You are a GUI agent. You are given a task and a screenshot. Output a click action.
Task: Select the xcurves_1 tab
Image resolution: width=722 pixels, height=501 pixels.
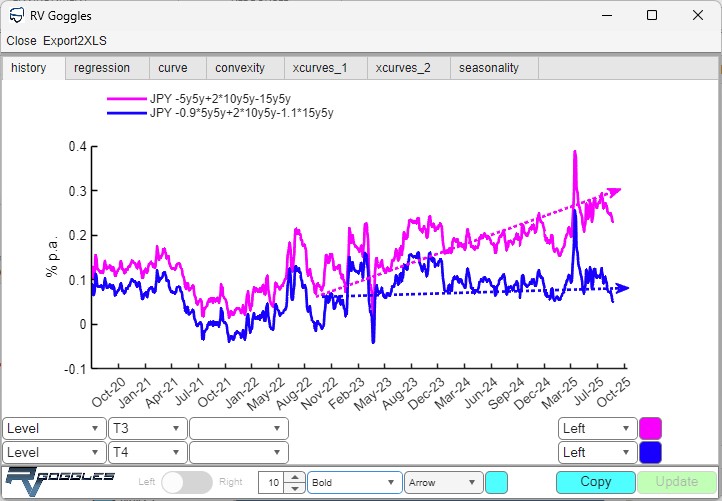(x=320, y=68)
